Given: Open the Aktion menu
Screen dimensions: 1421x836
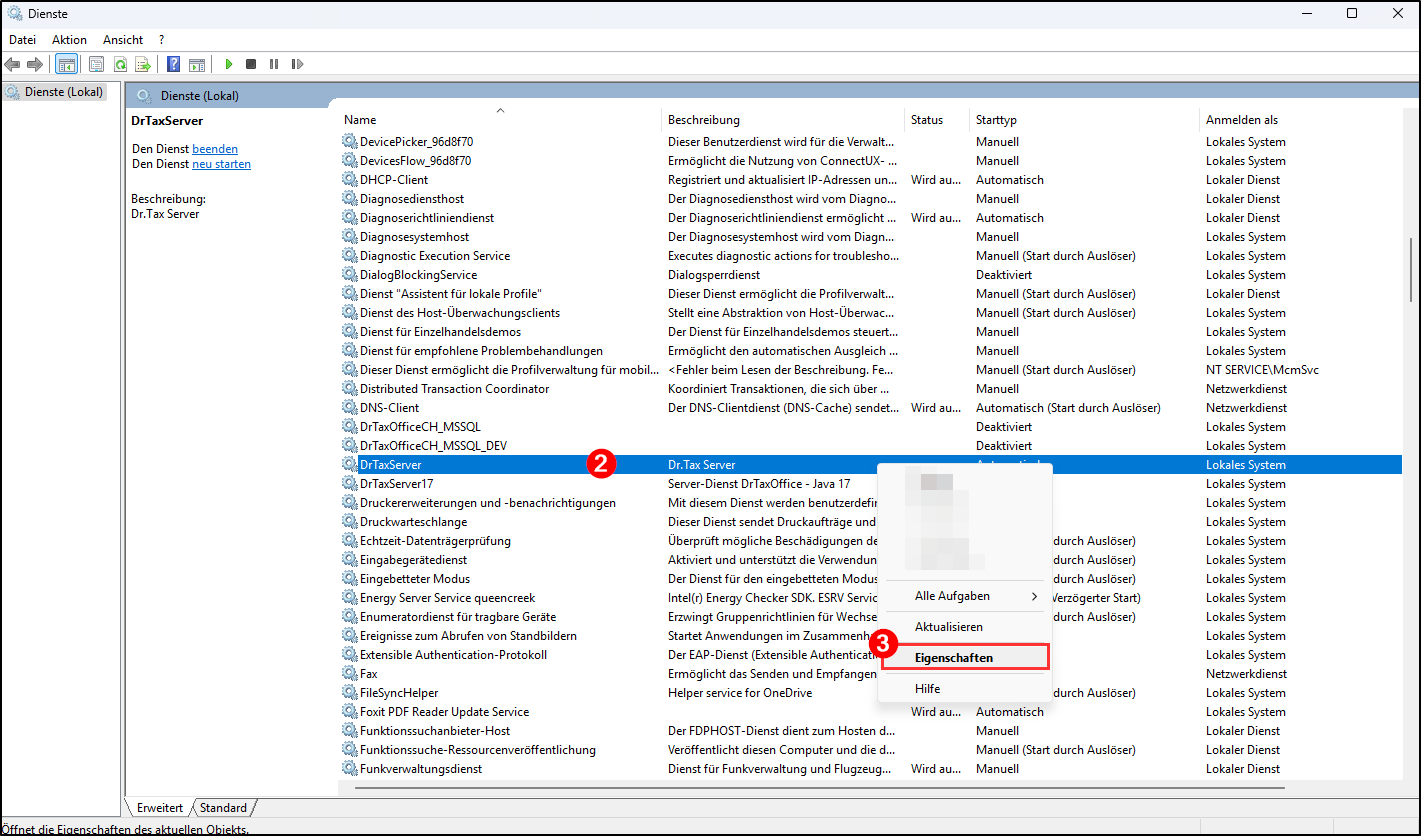Looking at the screenshot, I should pyautogui.click(x=69, y=39).
